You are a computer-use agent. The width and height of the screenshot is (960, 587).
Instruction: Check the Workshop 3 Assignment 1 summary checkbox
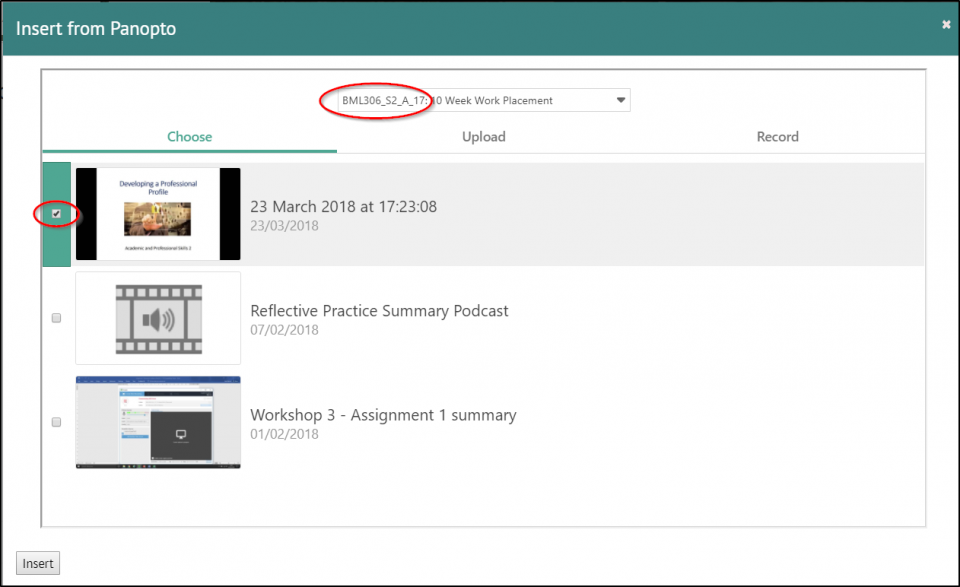pyautogui.click(x=56, y=422)
